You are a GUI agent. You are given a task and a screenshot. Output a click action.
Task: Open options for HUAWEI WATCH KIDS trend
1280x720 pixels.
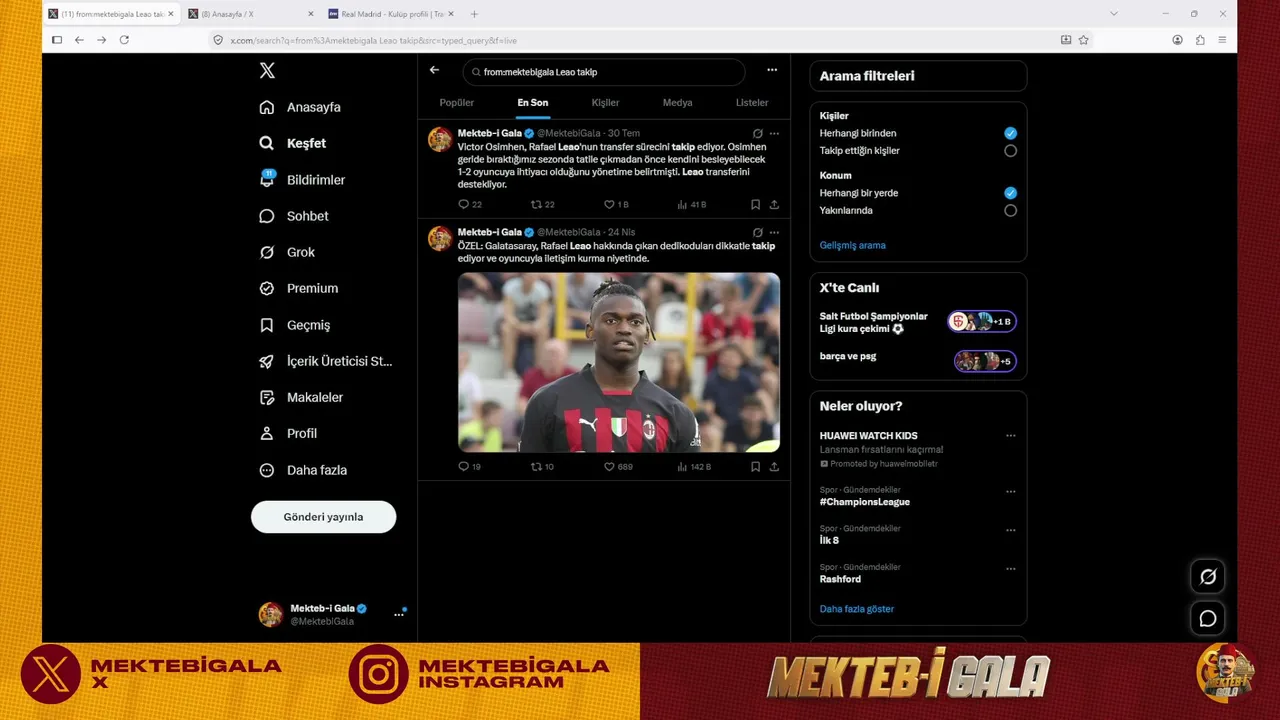(x=1010, y=436)
